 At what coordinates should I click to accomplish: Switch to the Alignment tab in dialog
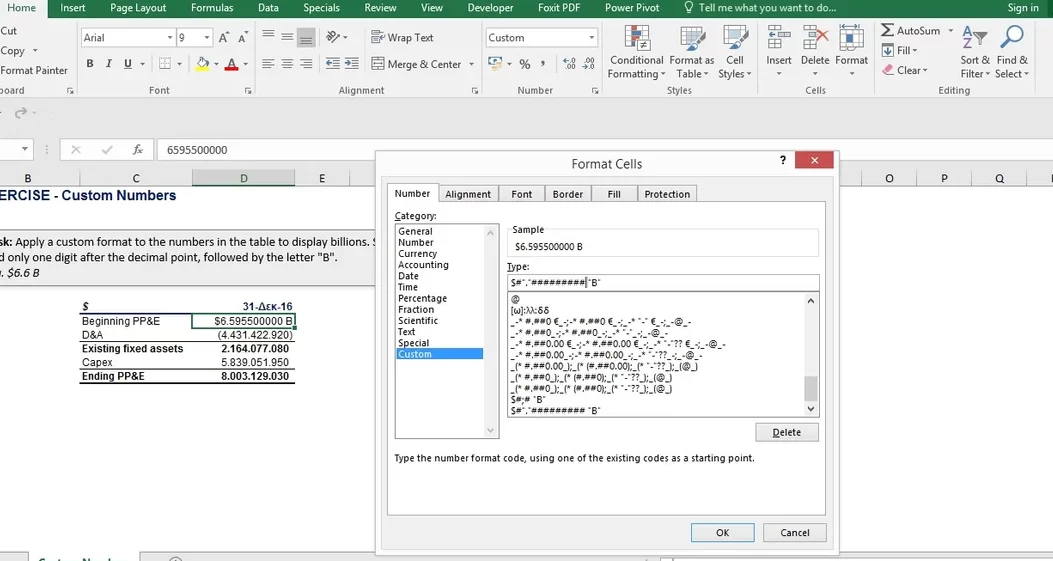(x=468, y=194)
